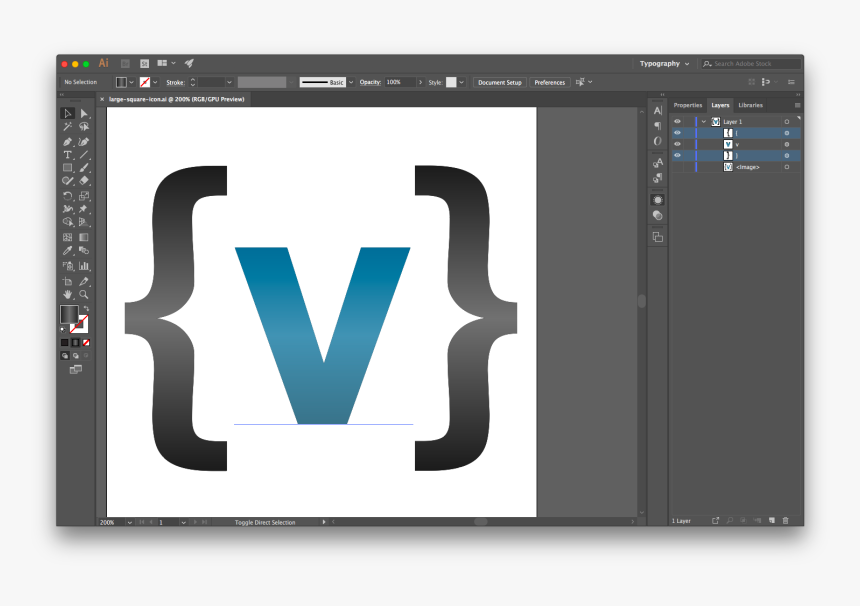Click target circle of the <Image> sublayer
This screenshot has width=860, height=606.
click(787, 167)
